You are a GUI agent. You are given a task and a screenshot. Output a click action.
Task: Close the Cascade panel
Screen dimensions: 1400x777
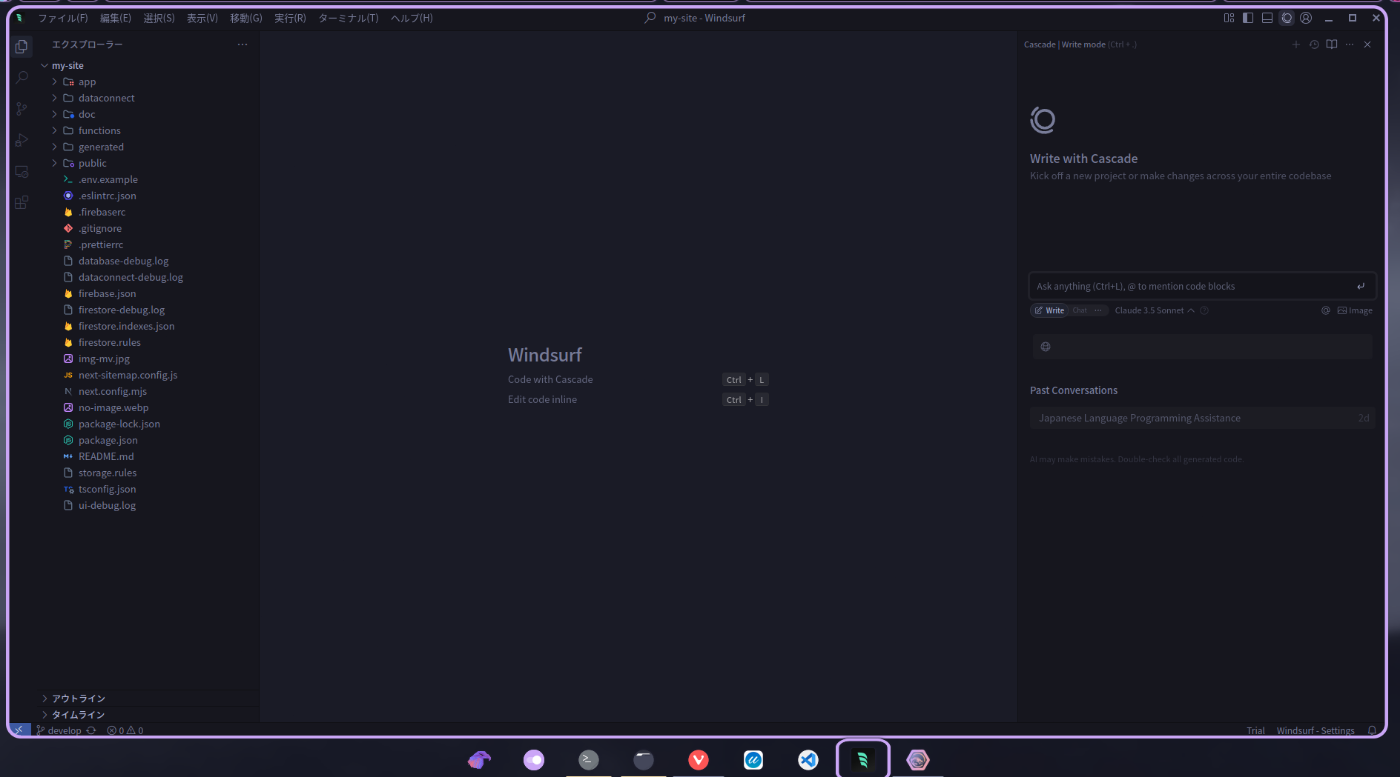[x=1368, y=45]
